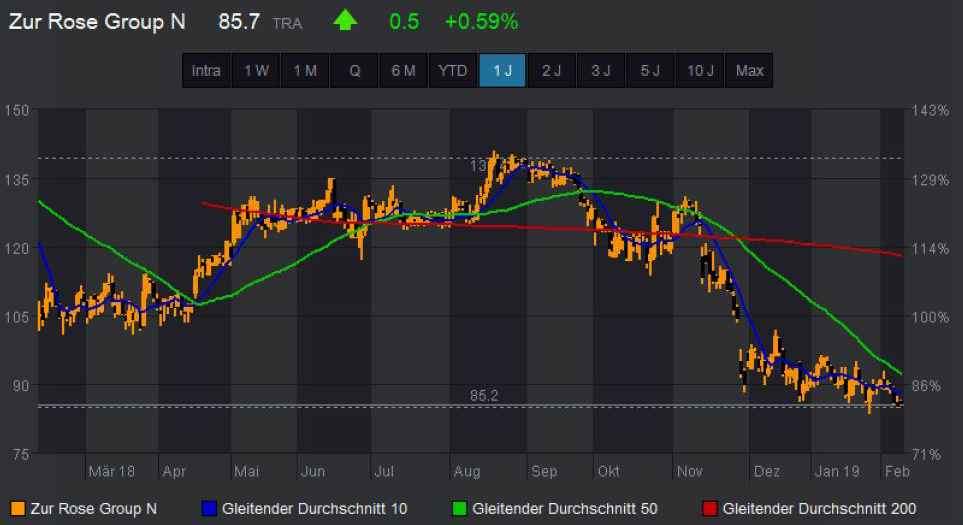
Task: Click the green up arrow icon
Action: (x=345, y=20)
